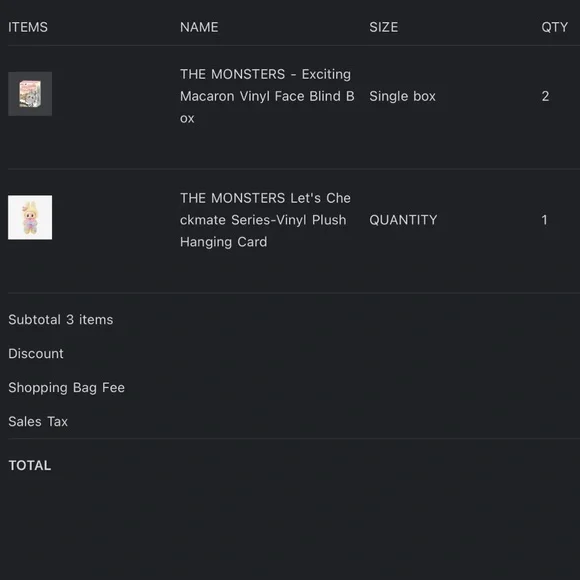Select the ITEMS column header
The height and width of the screenshot is (580, 580).
click(x=28, y=27)
